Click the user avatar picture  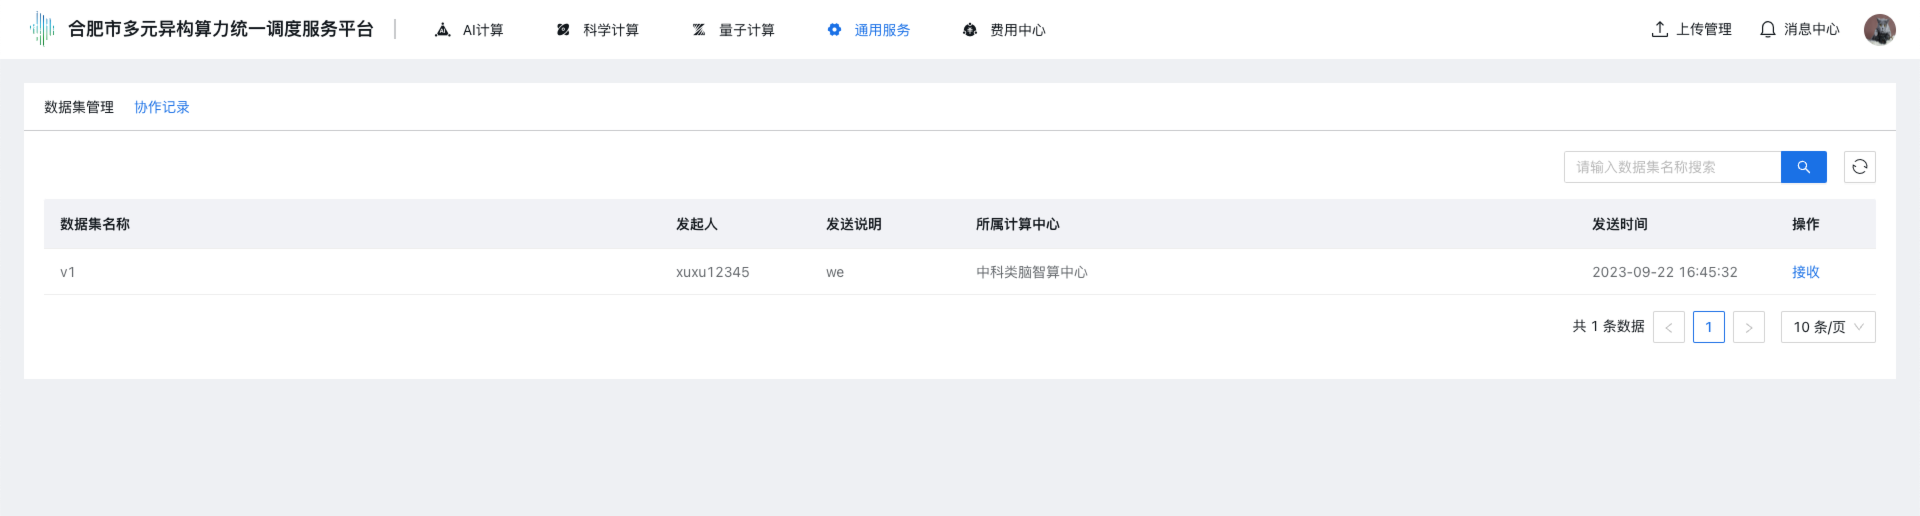[x=1879, y=30]
